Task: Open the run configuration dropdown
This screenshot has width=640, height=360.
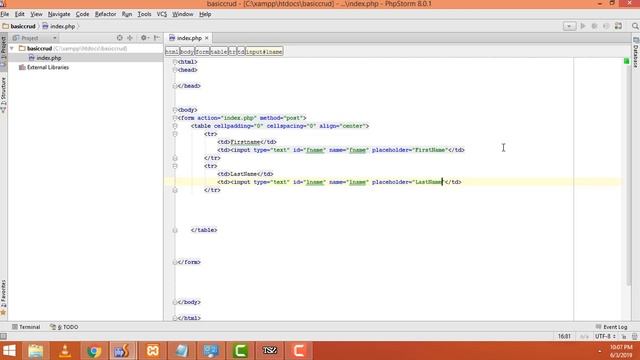Action: pyautogui.click(x=569, y=26)
